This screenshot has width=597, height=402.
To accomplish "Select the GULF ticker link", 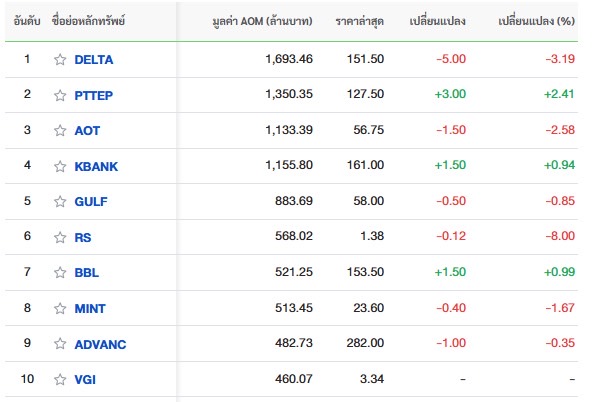I will (91, 201).
